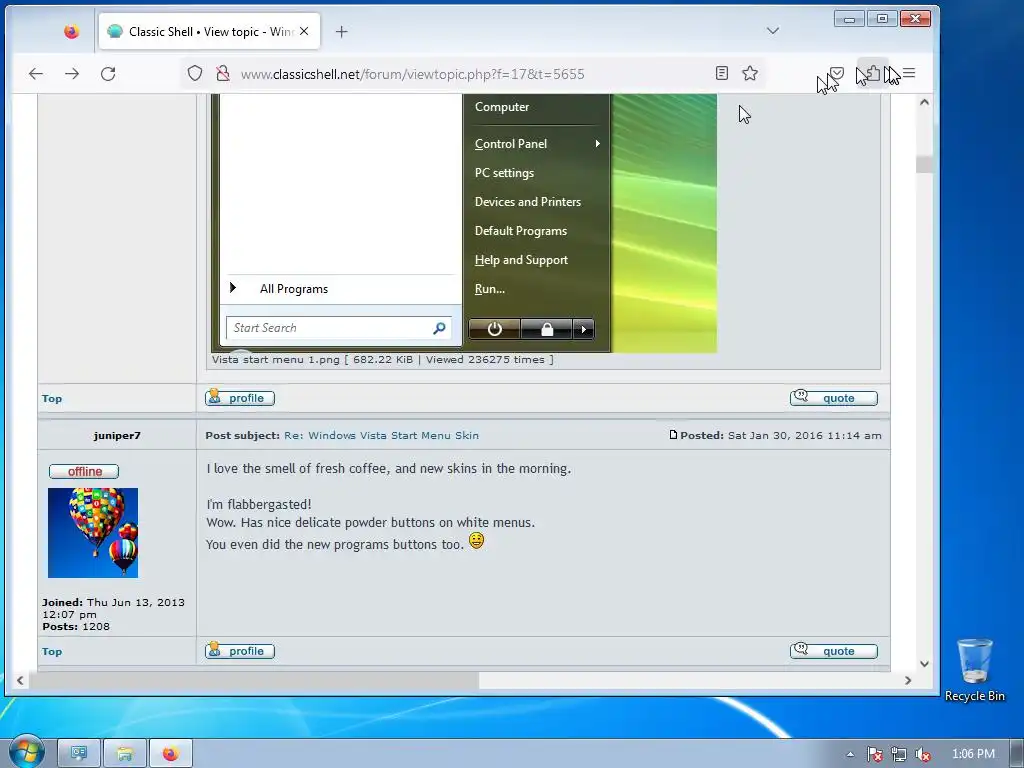The width and height of the screenshot is (1024, 768).
Task: Show the insecure connection lock info
Action: (223, 74)
